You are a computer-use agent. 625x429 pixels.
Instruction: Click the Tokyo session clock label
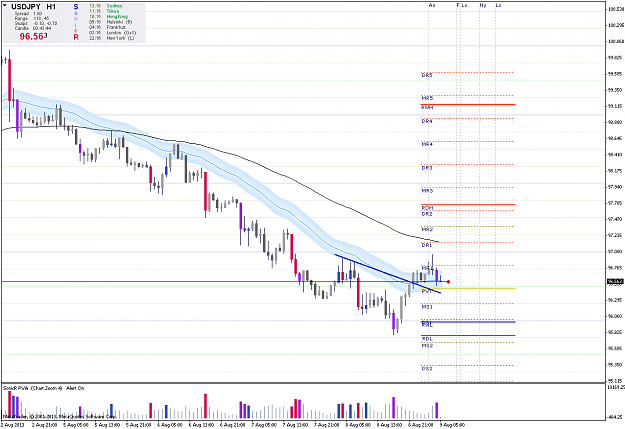pyautogui.click(x=113, y=12)
